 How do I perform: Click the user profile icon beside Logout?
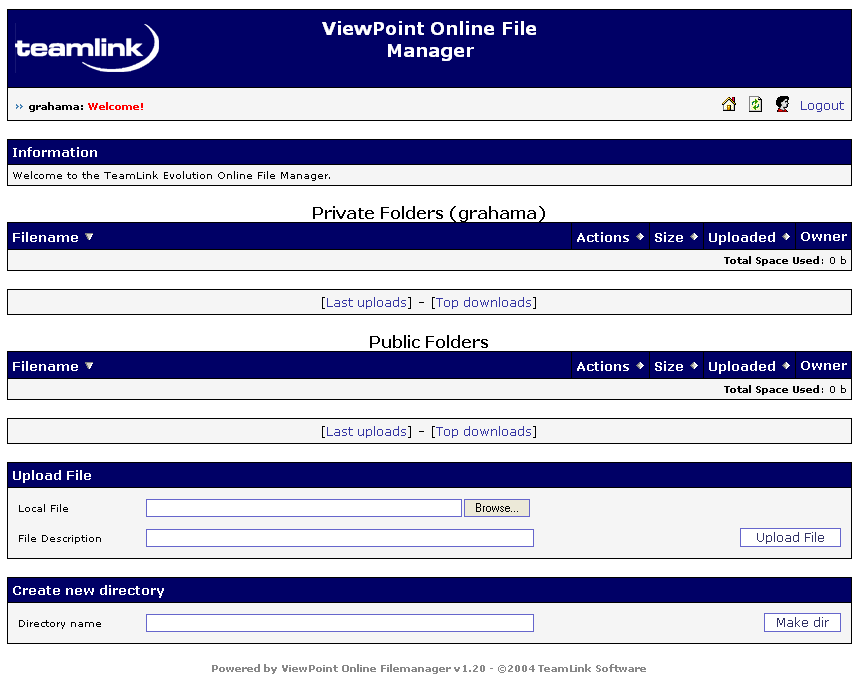click(x=782, y=104)
